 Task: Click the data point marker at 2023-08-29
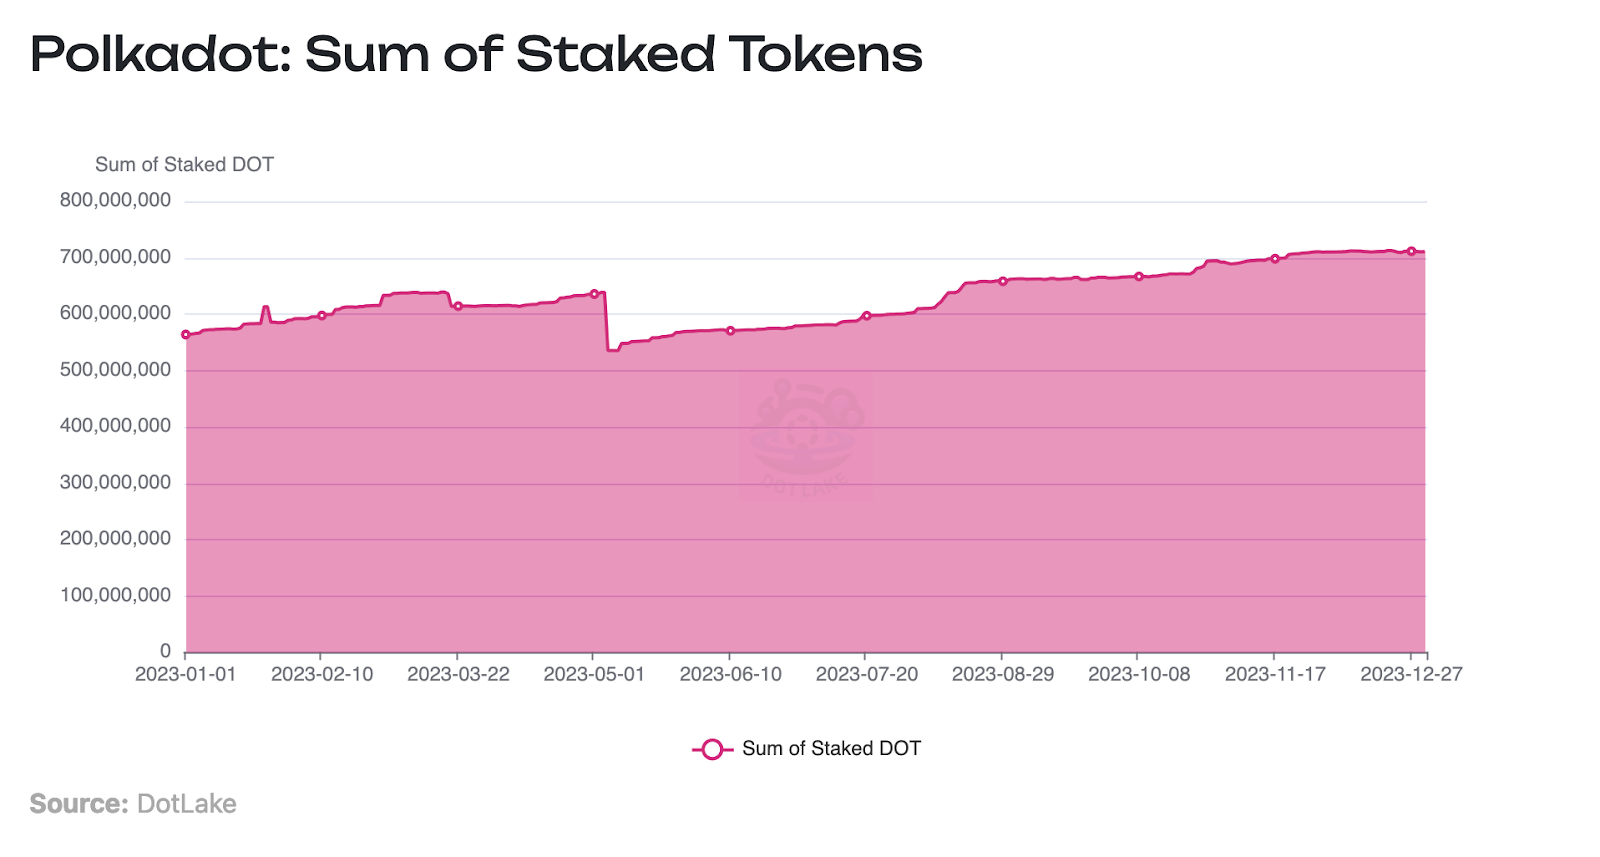[1003, 281]
